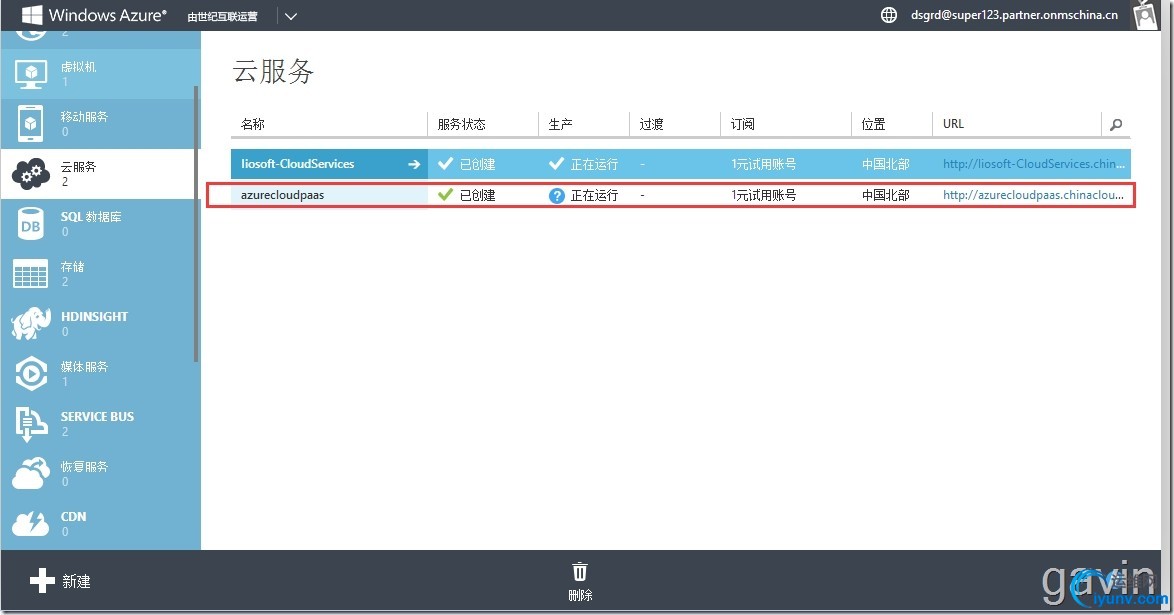This screenshot has width=1174, height=615.
Task: Click the Windows Azure logo
Action: (94, 15)
